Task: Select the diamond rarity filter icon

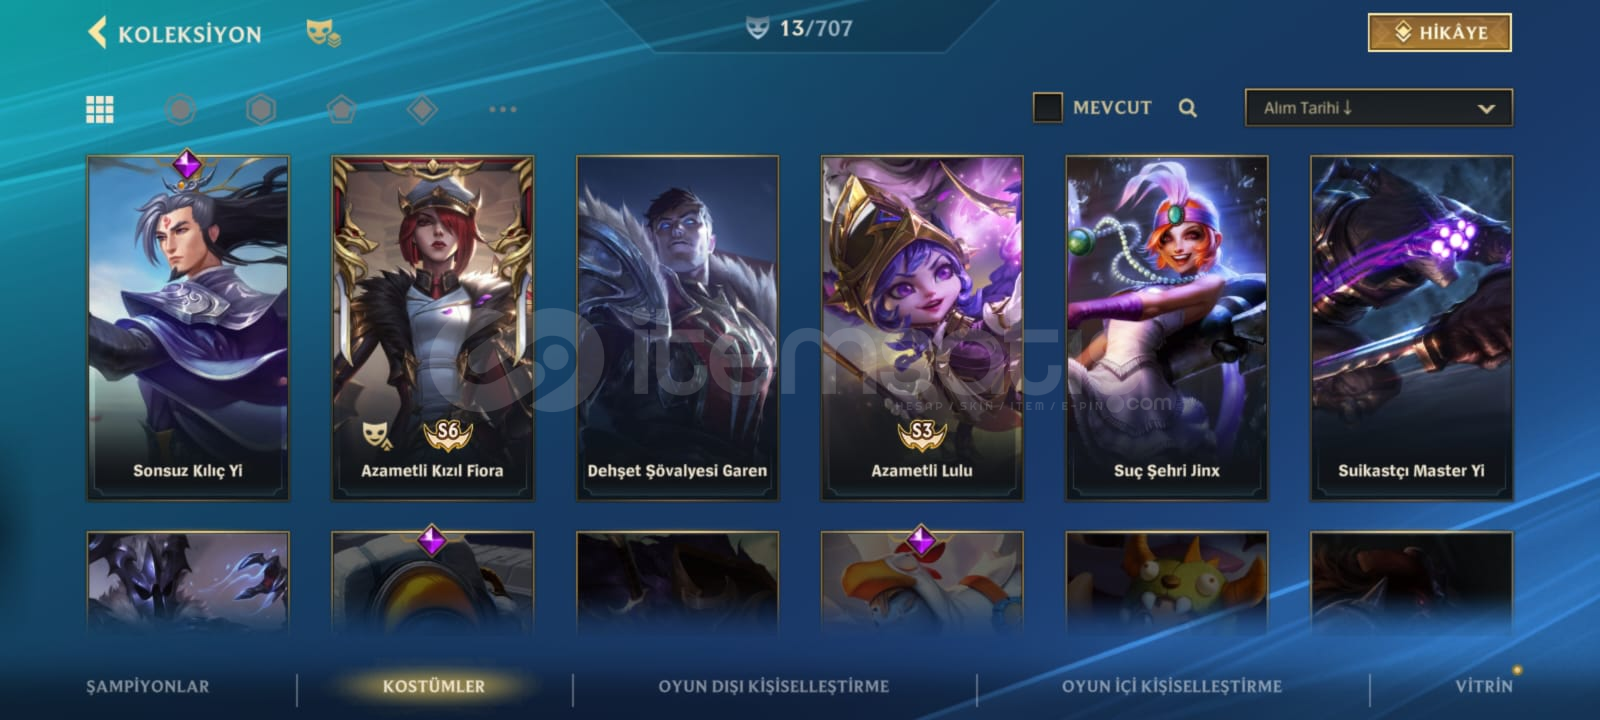Action: (422, 109)
